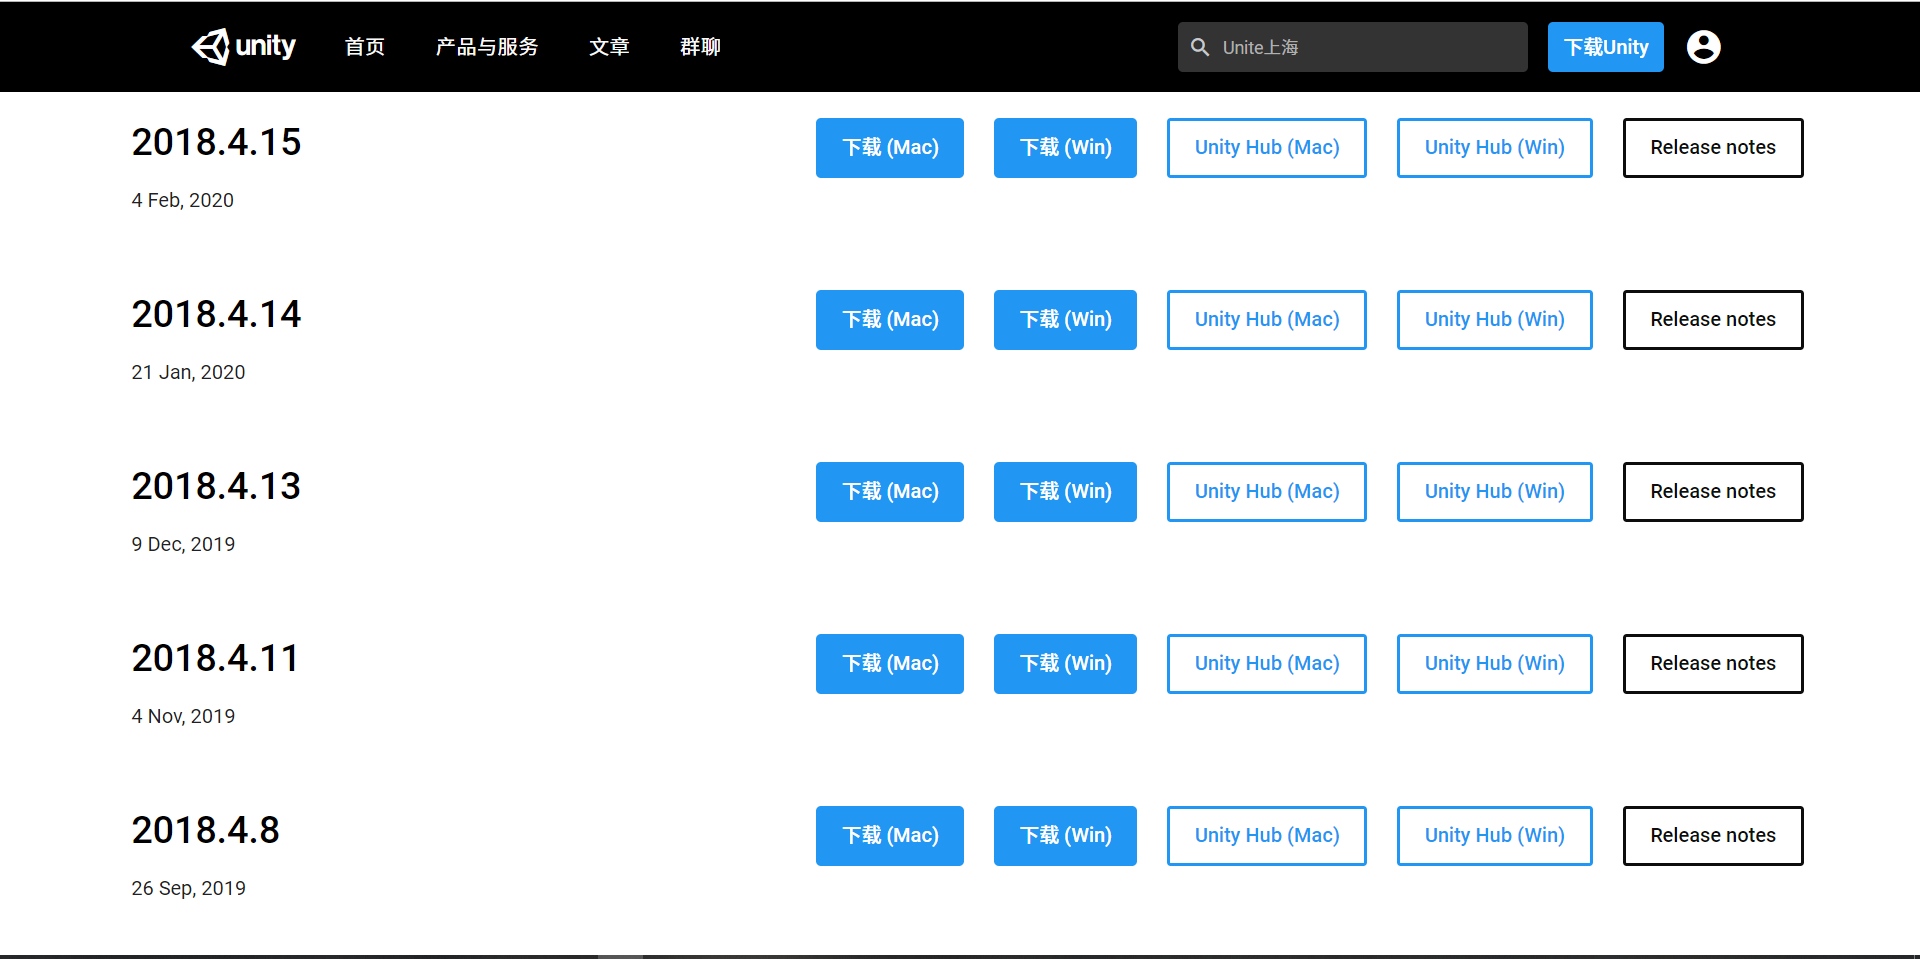
Task: Open Unity Hub (Win) for 2018.4.11
Action: pos(1495,664)
